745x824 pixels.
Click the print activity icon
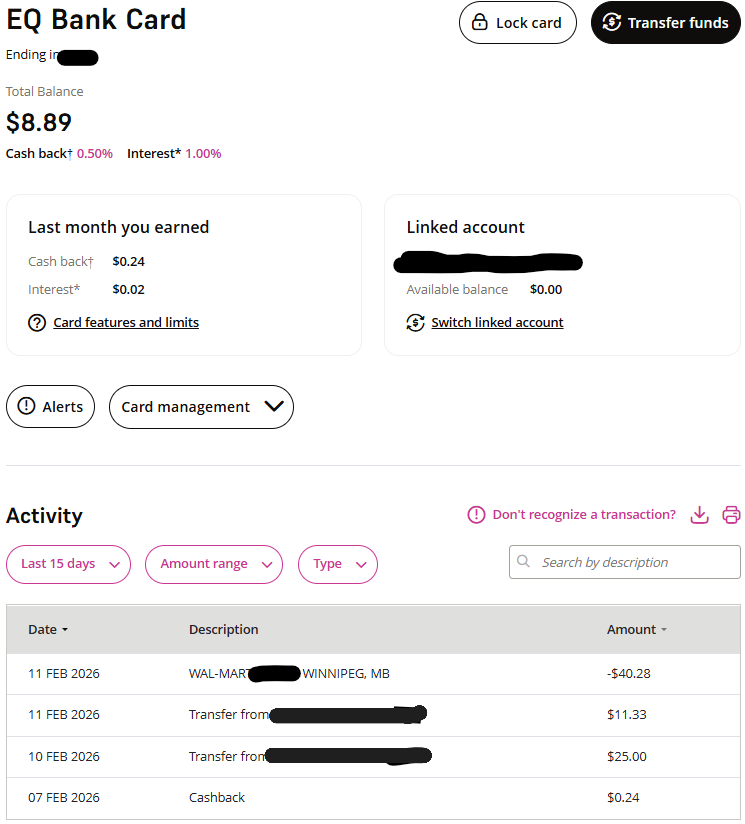pos(731,515)
